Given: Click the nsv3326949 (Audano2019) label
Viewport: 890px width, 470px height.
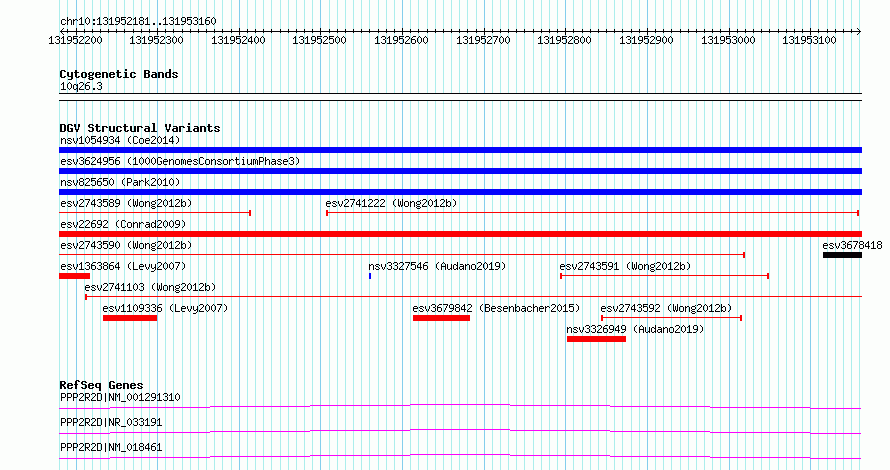Looking at the screenshot, I should point(635,329).
